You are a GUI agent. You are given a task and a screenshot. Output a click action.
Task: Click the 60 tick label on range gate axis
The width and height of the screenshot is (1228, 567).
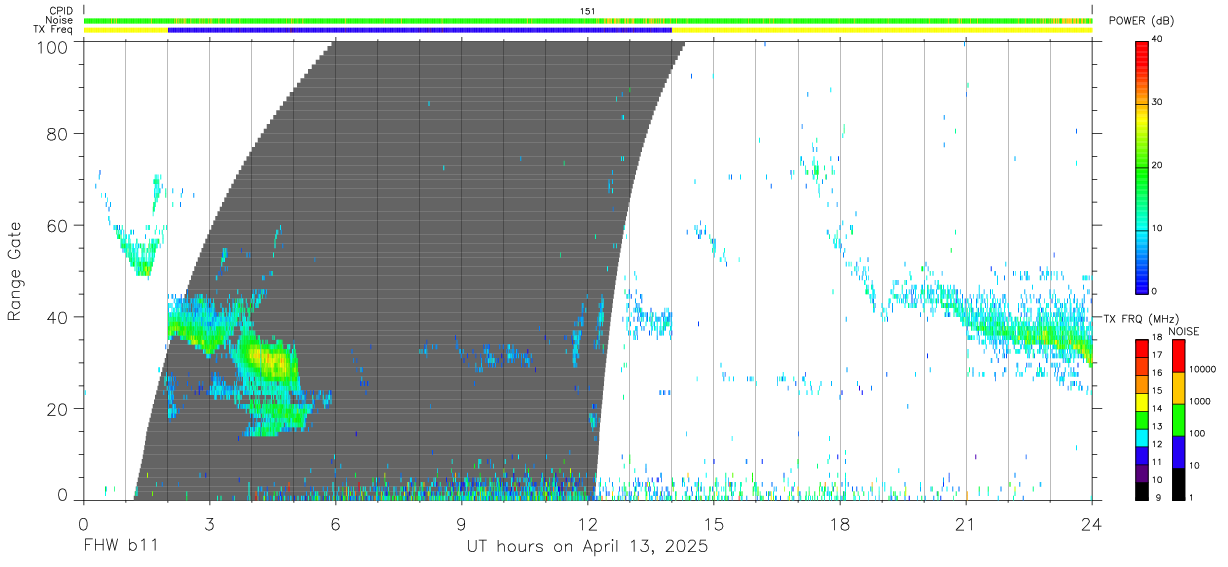[59, 227]
